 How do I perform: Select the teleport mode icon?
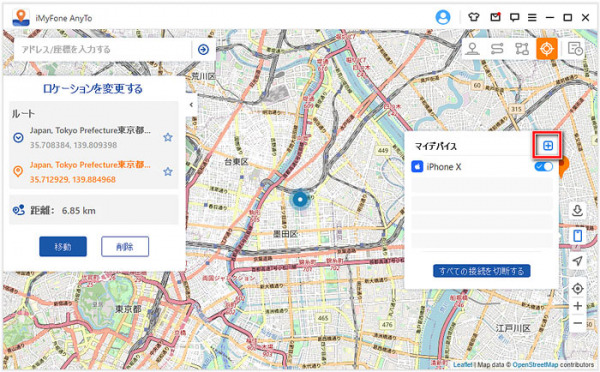pyautogui.click(x=473, y=49)
